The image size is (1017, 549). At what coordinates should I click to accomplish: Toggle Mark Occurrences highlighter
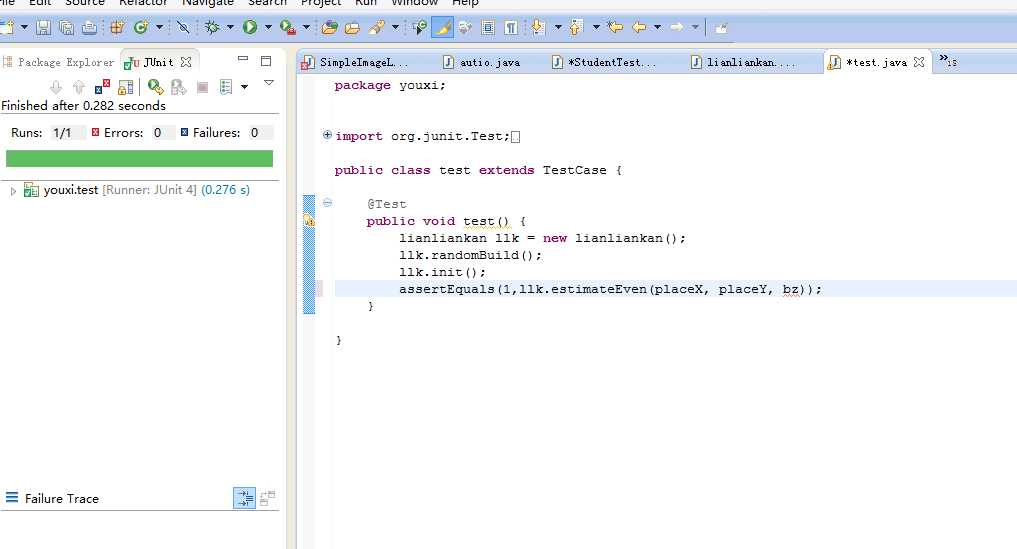coord(442,27)
